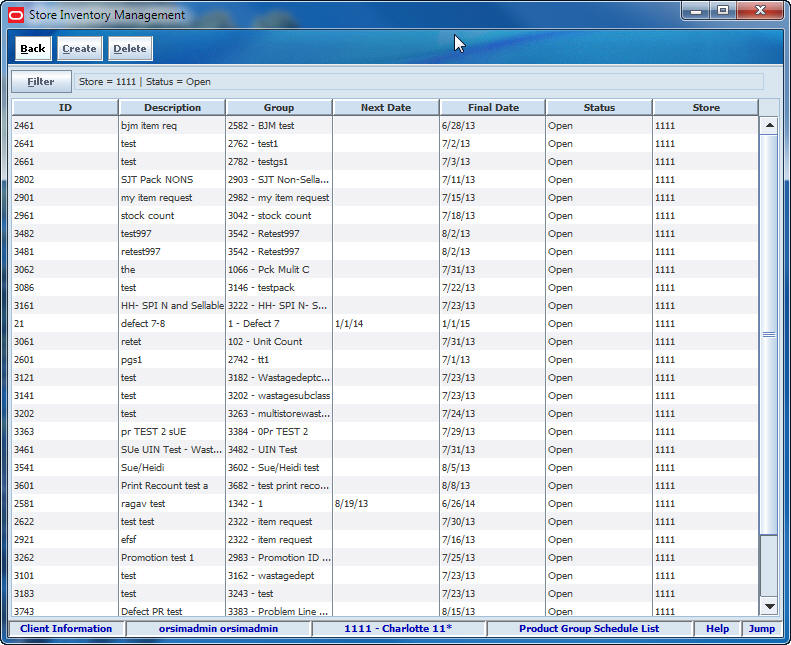The image size is (791, 645).
Task: Click 1111 - Charlotte 11* store label
Action: (398, 628)
